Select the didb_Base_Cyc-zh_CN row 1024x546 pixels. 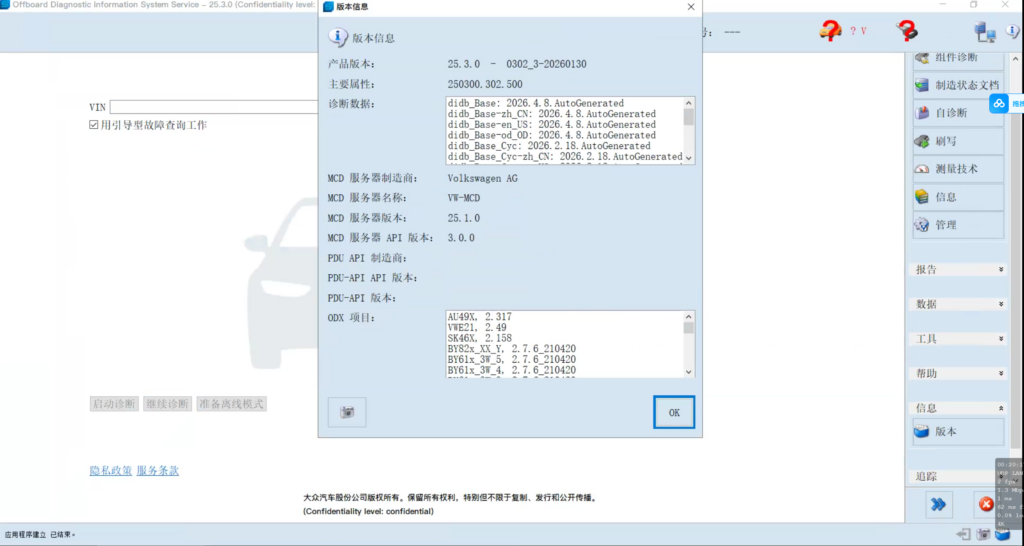565,156
